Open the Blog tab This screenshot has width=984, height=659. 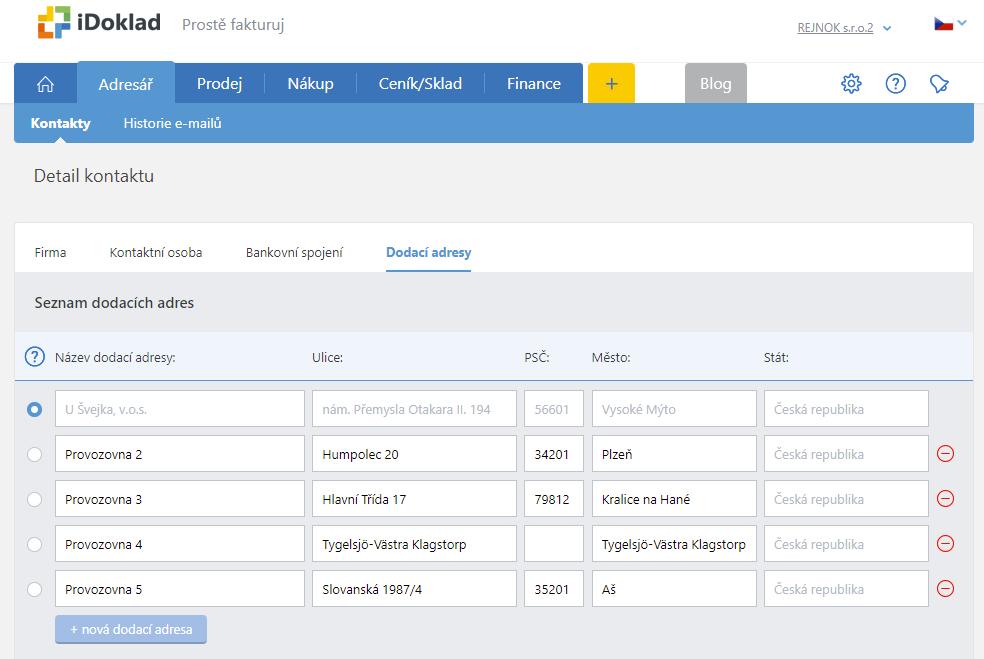[x=715, y=83]
